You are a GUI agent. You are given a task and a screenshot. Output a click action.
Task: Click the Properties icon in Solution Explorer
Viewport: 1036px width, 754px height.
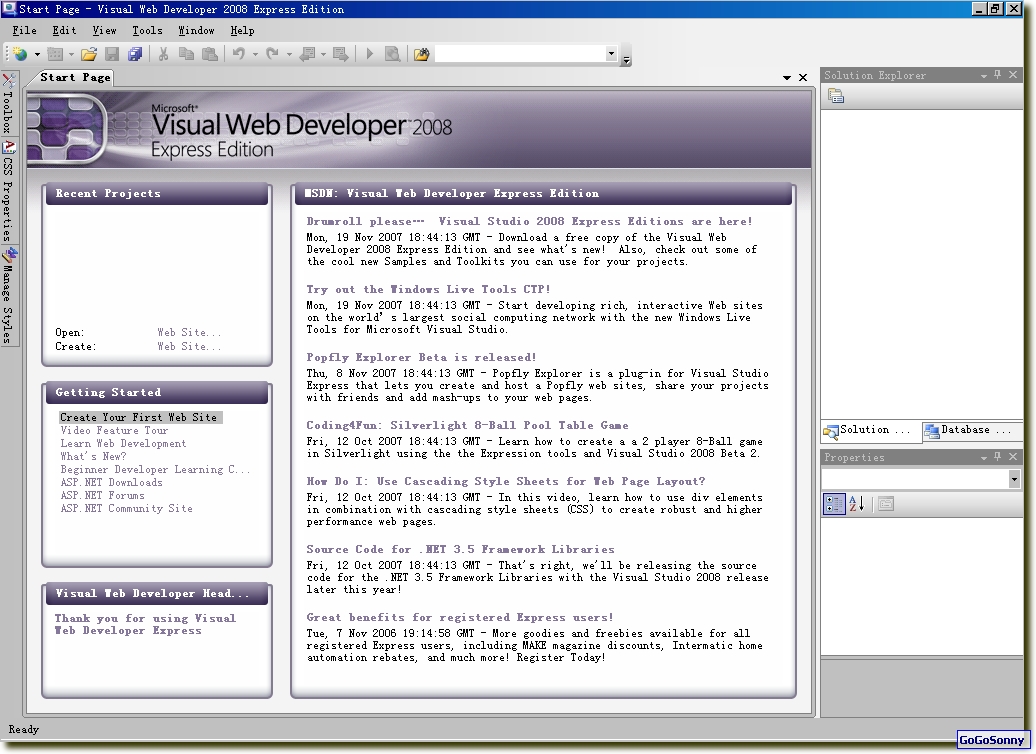click(x=836, y=96)
